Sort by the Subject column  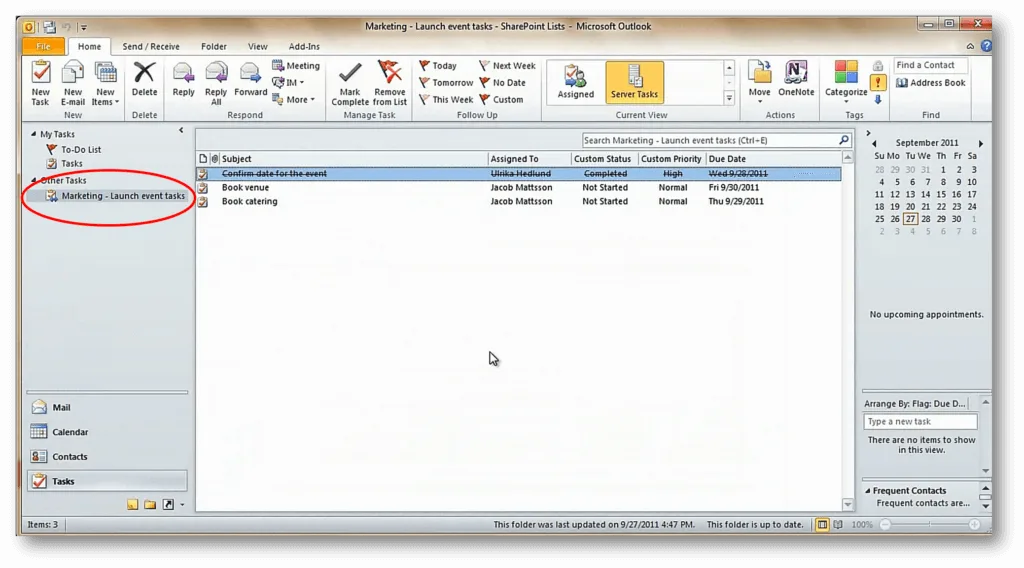point(353,159)
